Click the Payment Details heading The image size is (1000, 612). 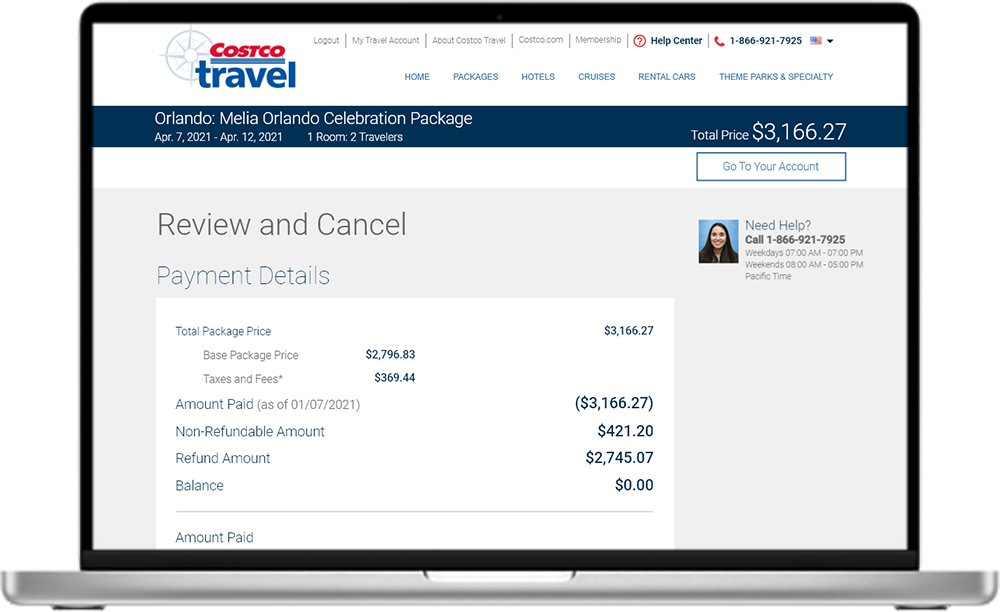pos(243,275)
